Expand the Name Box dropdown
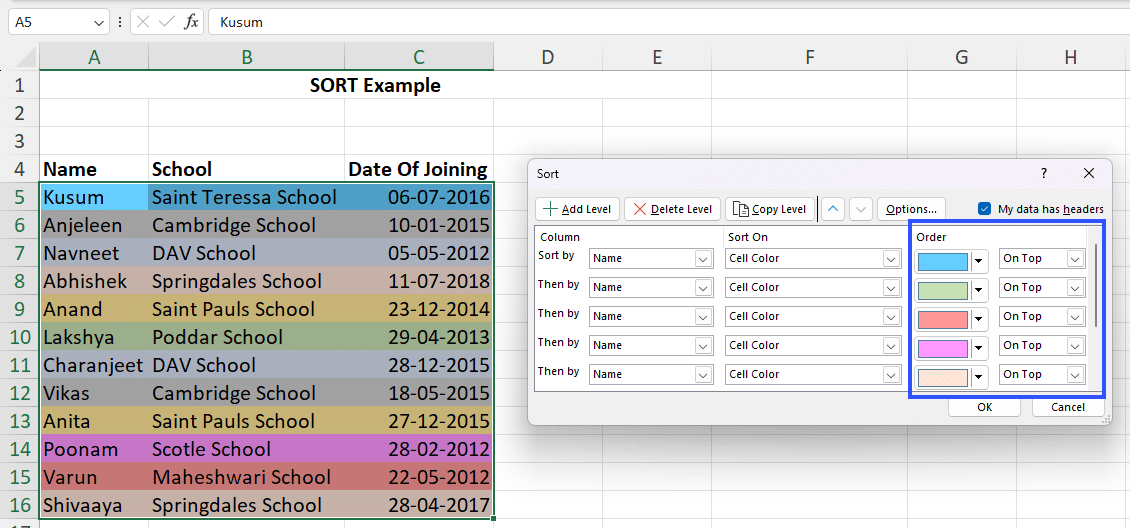Viewport: 1130px width, 528px height. [99, 22]
